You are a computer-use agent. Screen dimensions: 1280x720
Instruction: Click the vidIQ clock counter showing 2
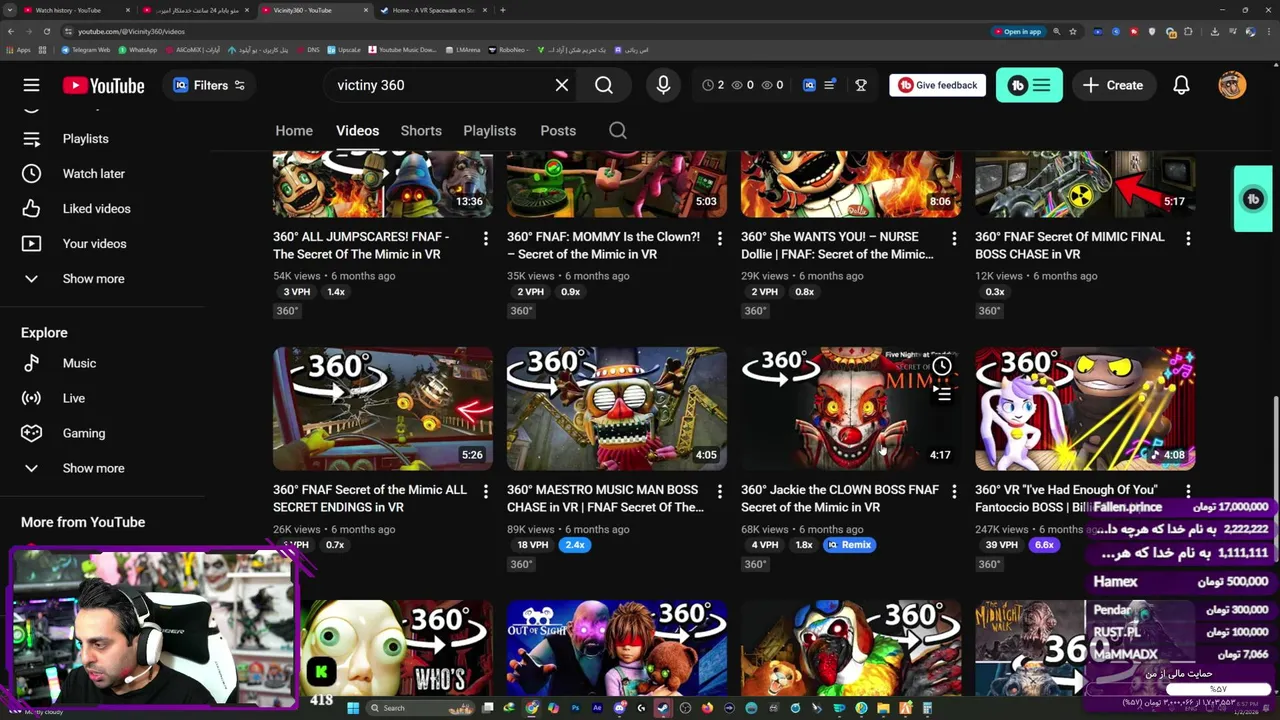click(713, 85)
